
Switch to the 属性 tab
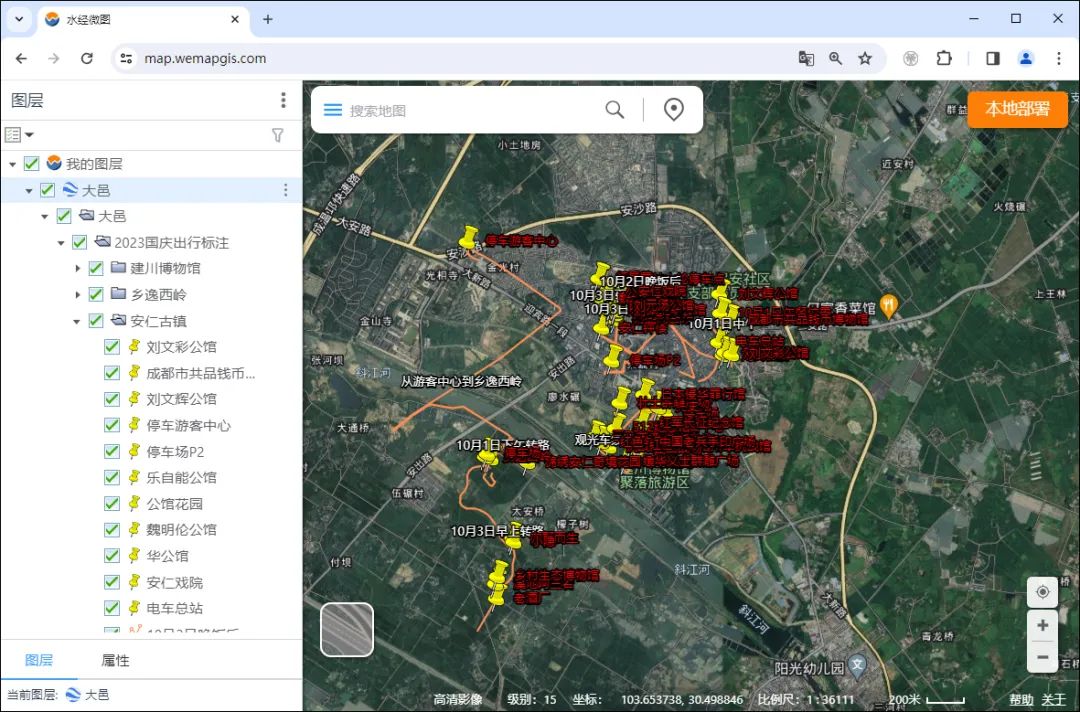pyautogui.click(x=116, y=660)
